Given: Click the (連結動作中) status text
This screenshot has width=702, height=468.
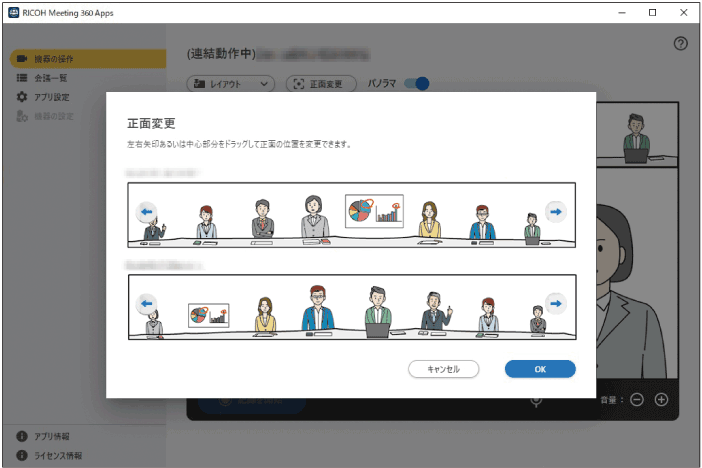Looking at the screenshot, I should (x=221, y=54).
